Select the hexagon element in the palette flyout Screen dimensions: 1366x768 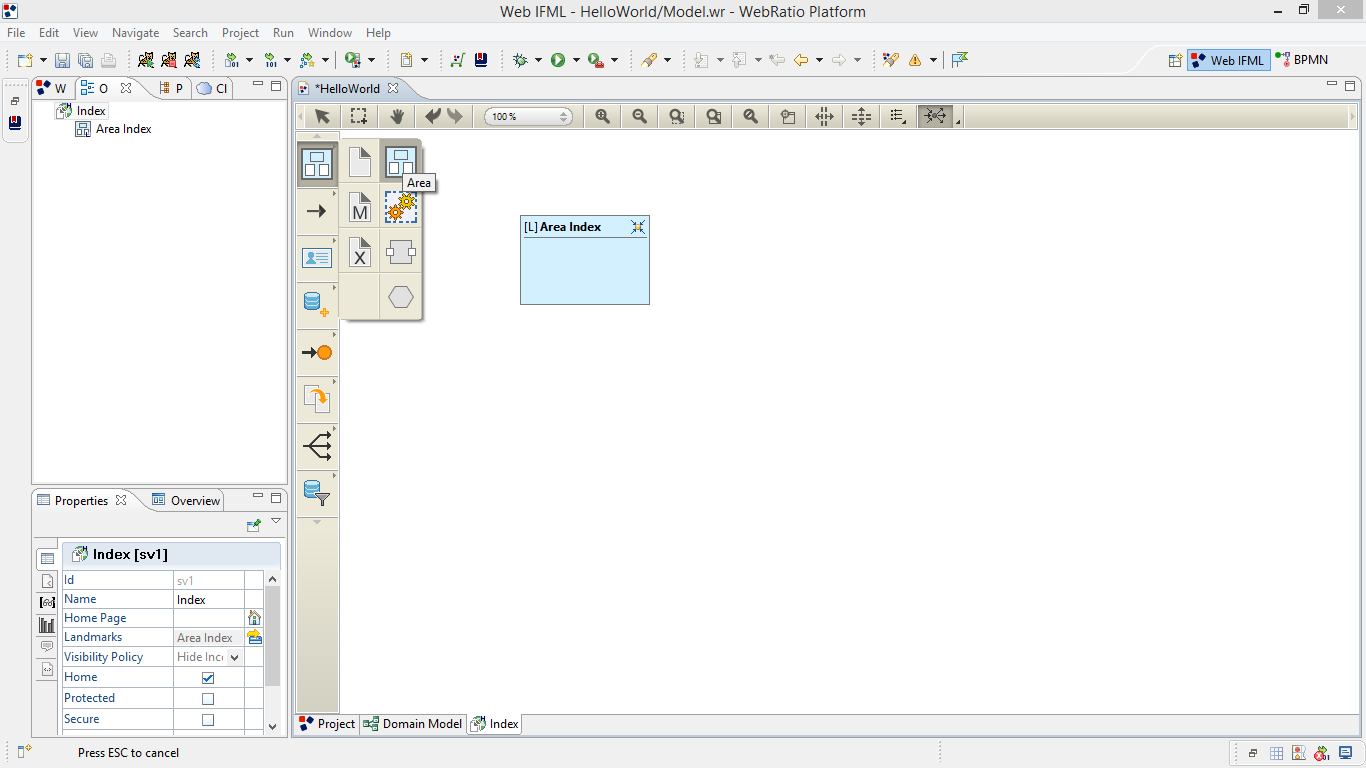point(401,297)
